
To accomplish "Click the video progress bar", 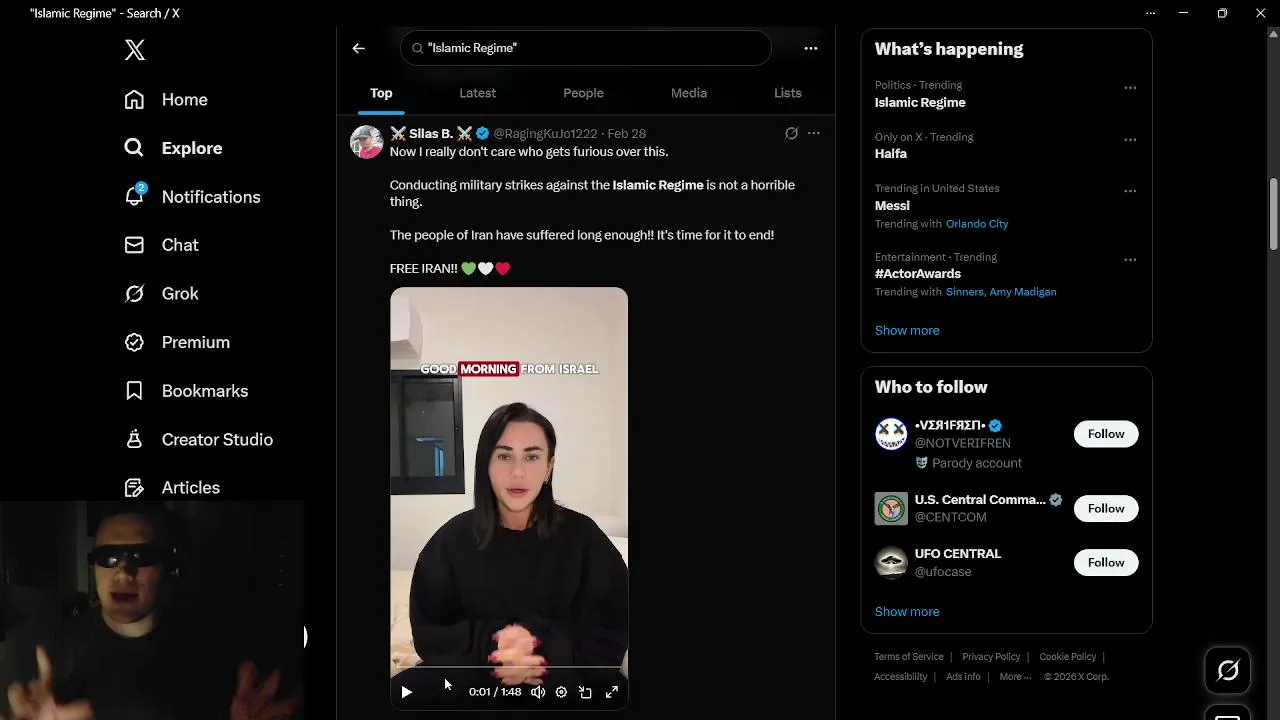I will coord(509,667).
